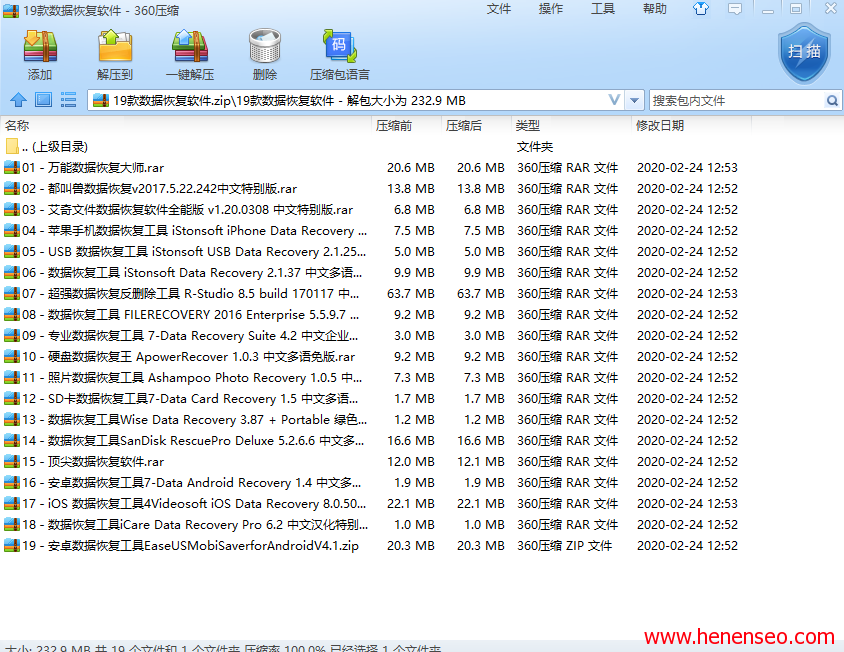Click the archive icon of 15 - 顶尖数据恢复软件.rar

coord(12,461)
